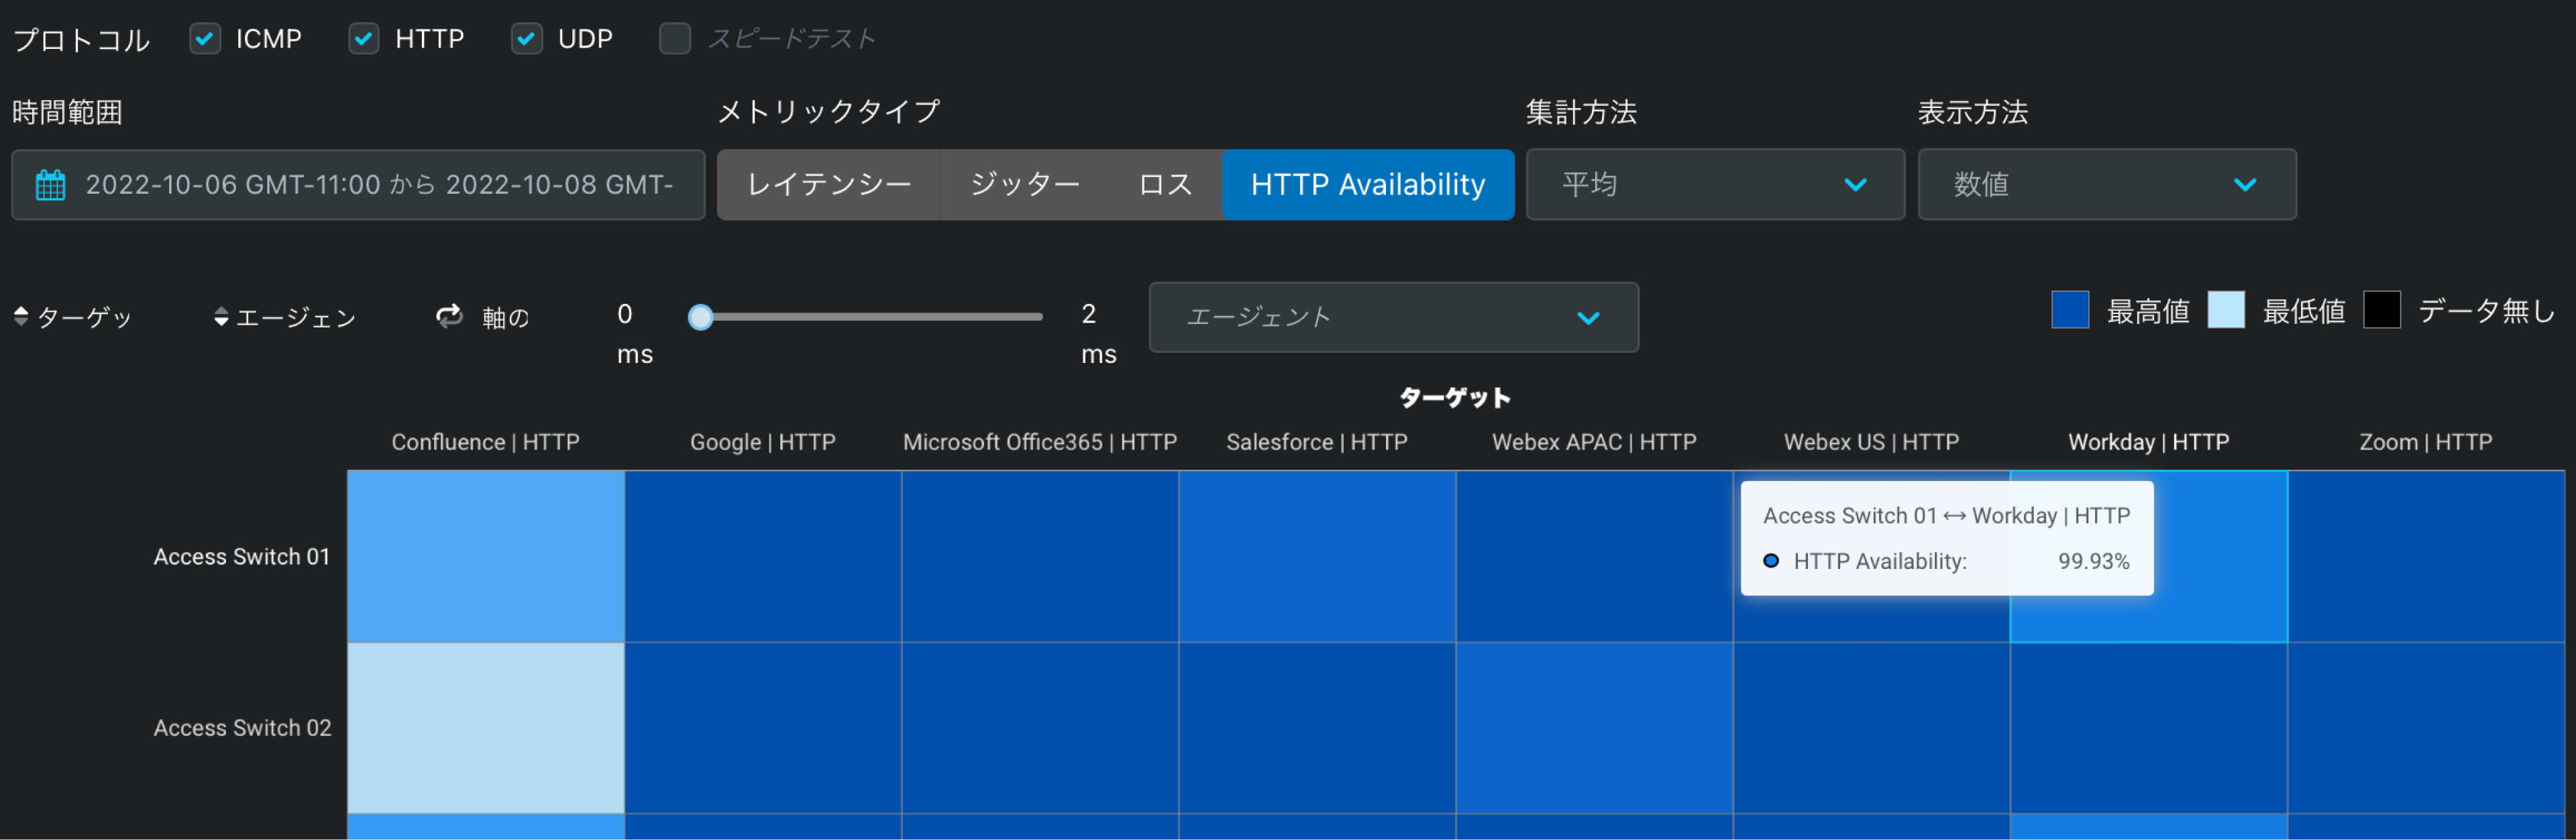Click the Workday | HTTP column header
The height and width of the screenshot is (840, 2576).
(x=2148, y=442)
